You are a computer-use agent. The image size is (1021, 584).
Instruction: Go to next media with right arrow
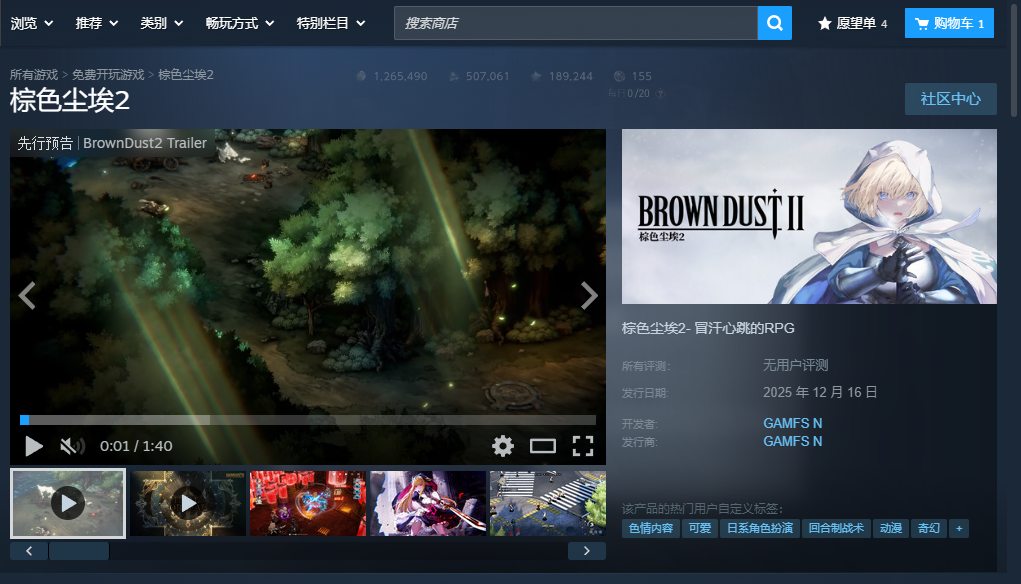click(x=589, y=295)
